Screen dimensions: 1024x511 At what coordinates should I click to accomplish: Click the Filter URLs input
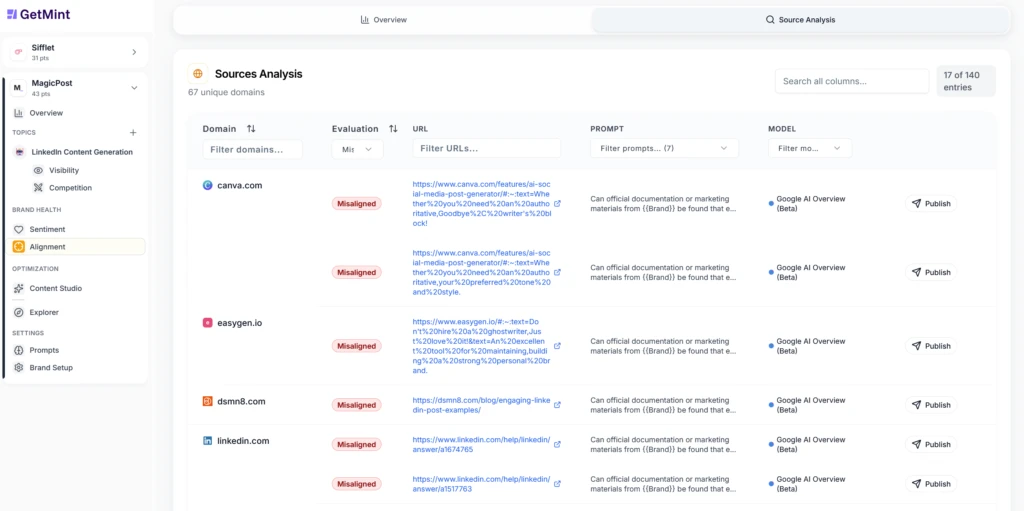(487, 148)
